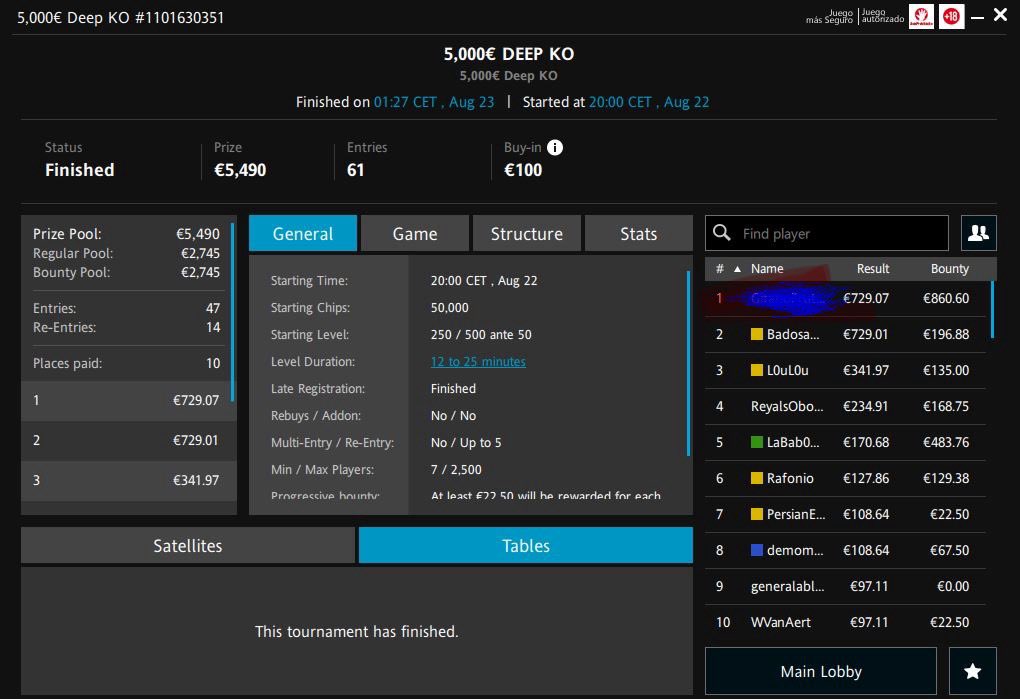Image resolution: width=1020 pixels, height=699 pixels.
Task: Switch to the General tab
Action: (302, 233)
